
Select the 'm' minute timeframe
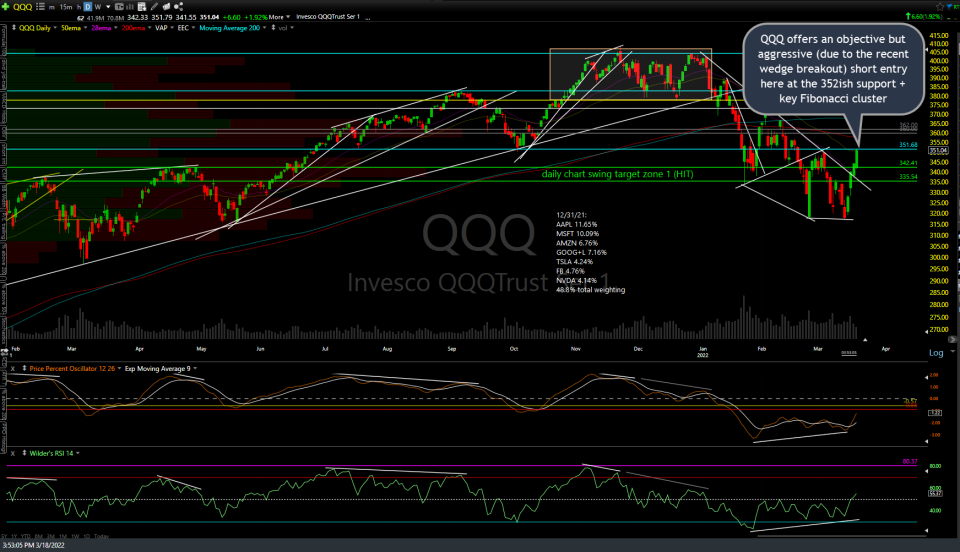point(51,7)
